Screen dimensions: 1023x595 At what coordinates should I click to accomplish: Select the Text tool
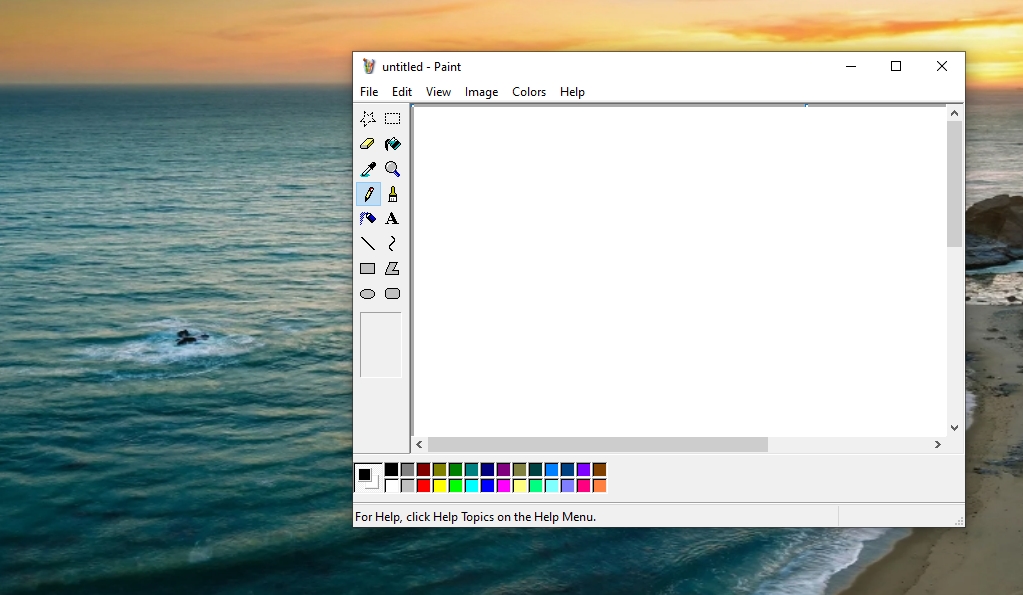tap(392, 219)
